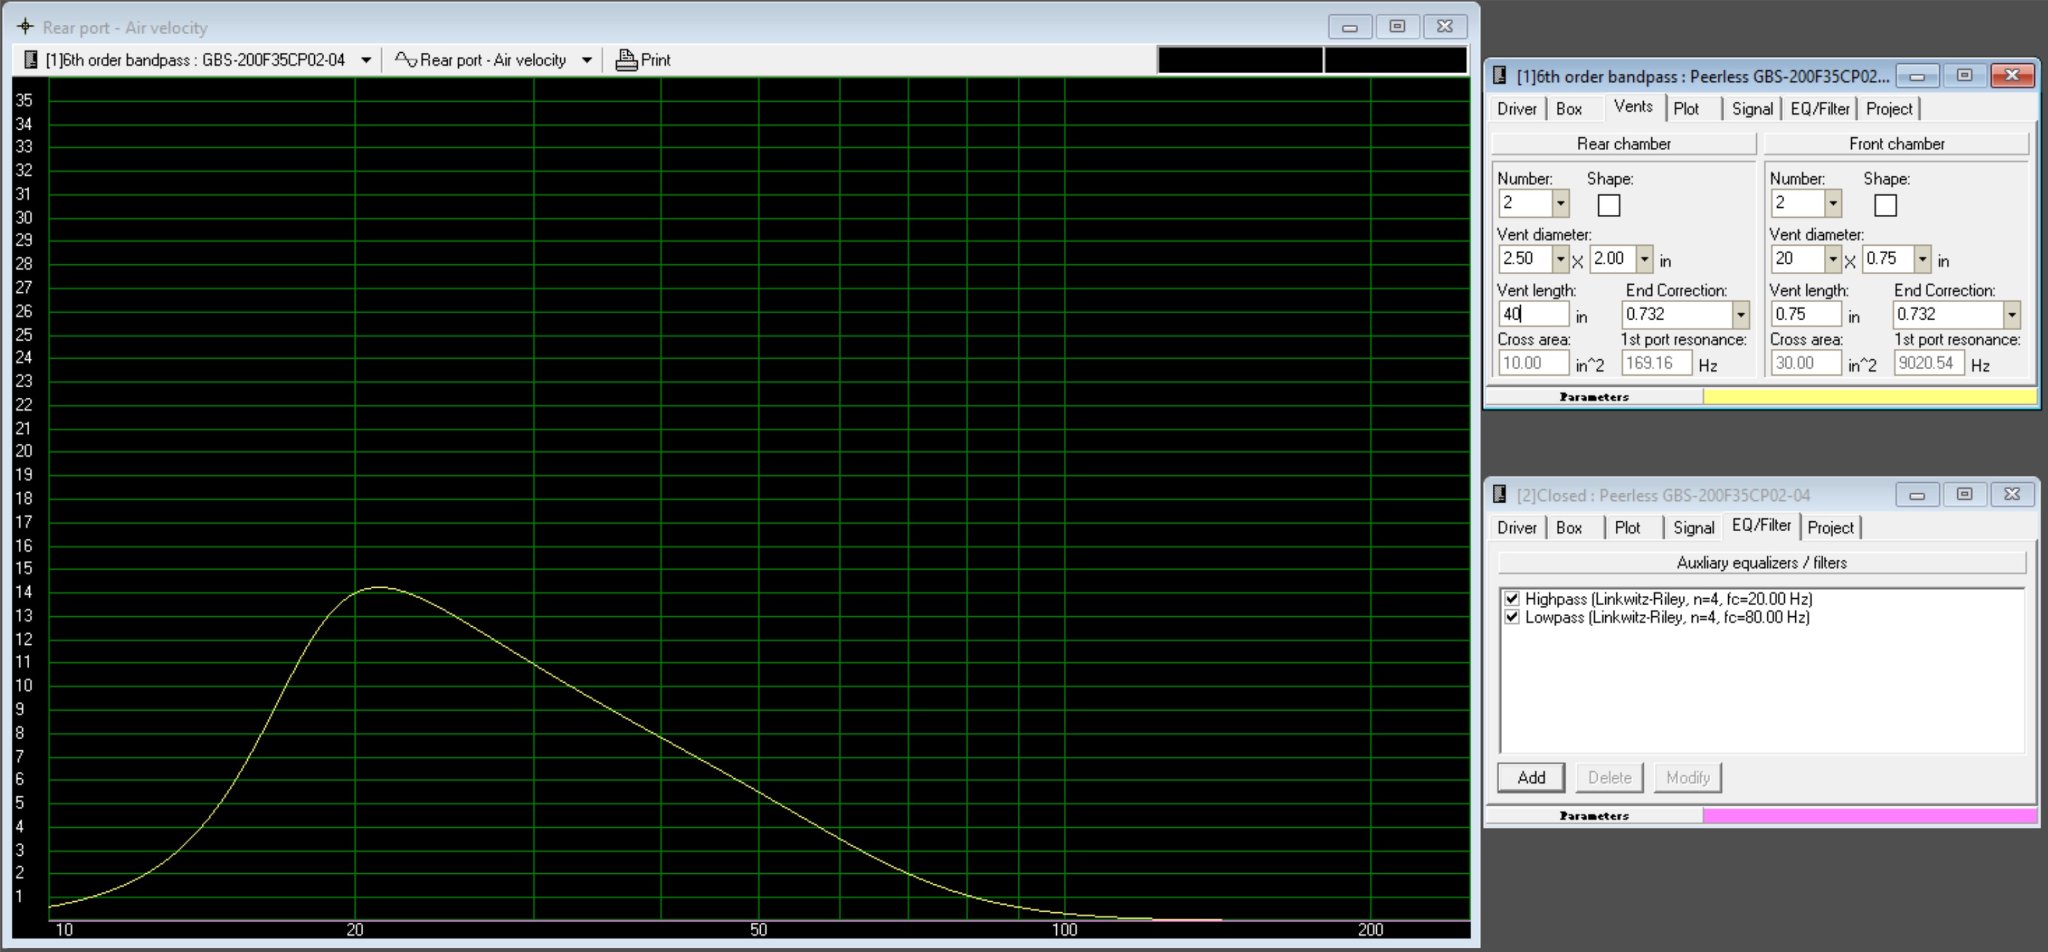Click the Delete filter button
This screenshot has height=952, width=2048.
(1609, 777)
